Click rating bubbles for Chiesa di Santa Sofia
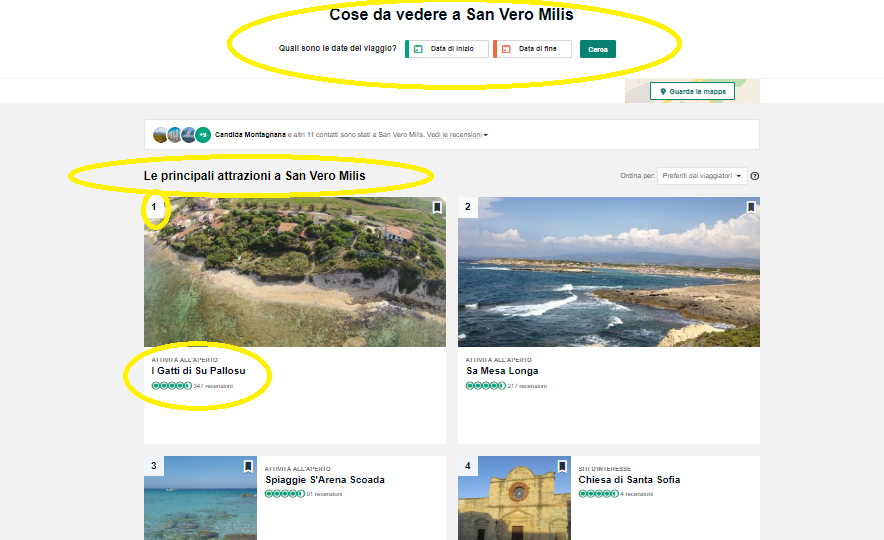This screenshot has height=540, width=884. pos(597,493)
